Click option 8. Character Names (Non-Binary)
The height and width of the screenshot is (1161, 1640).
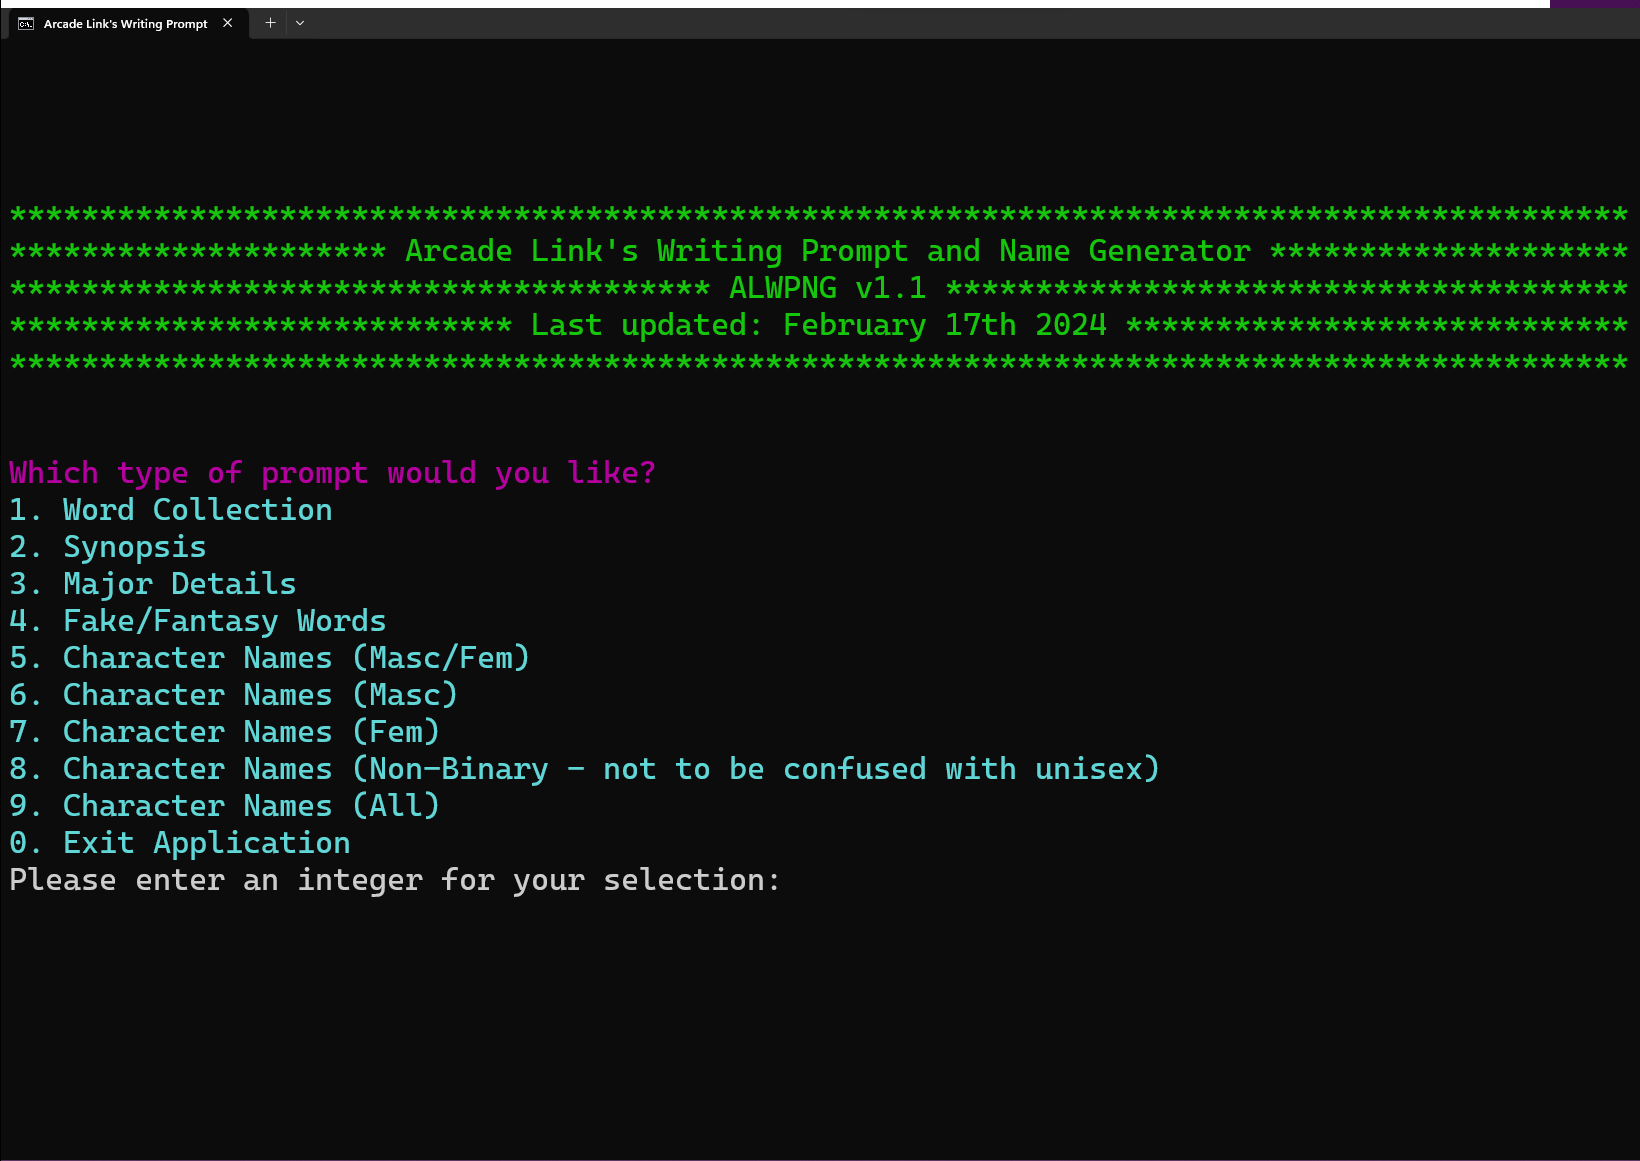click(x=584, y=768)
